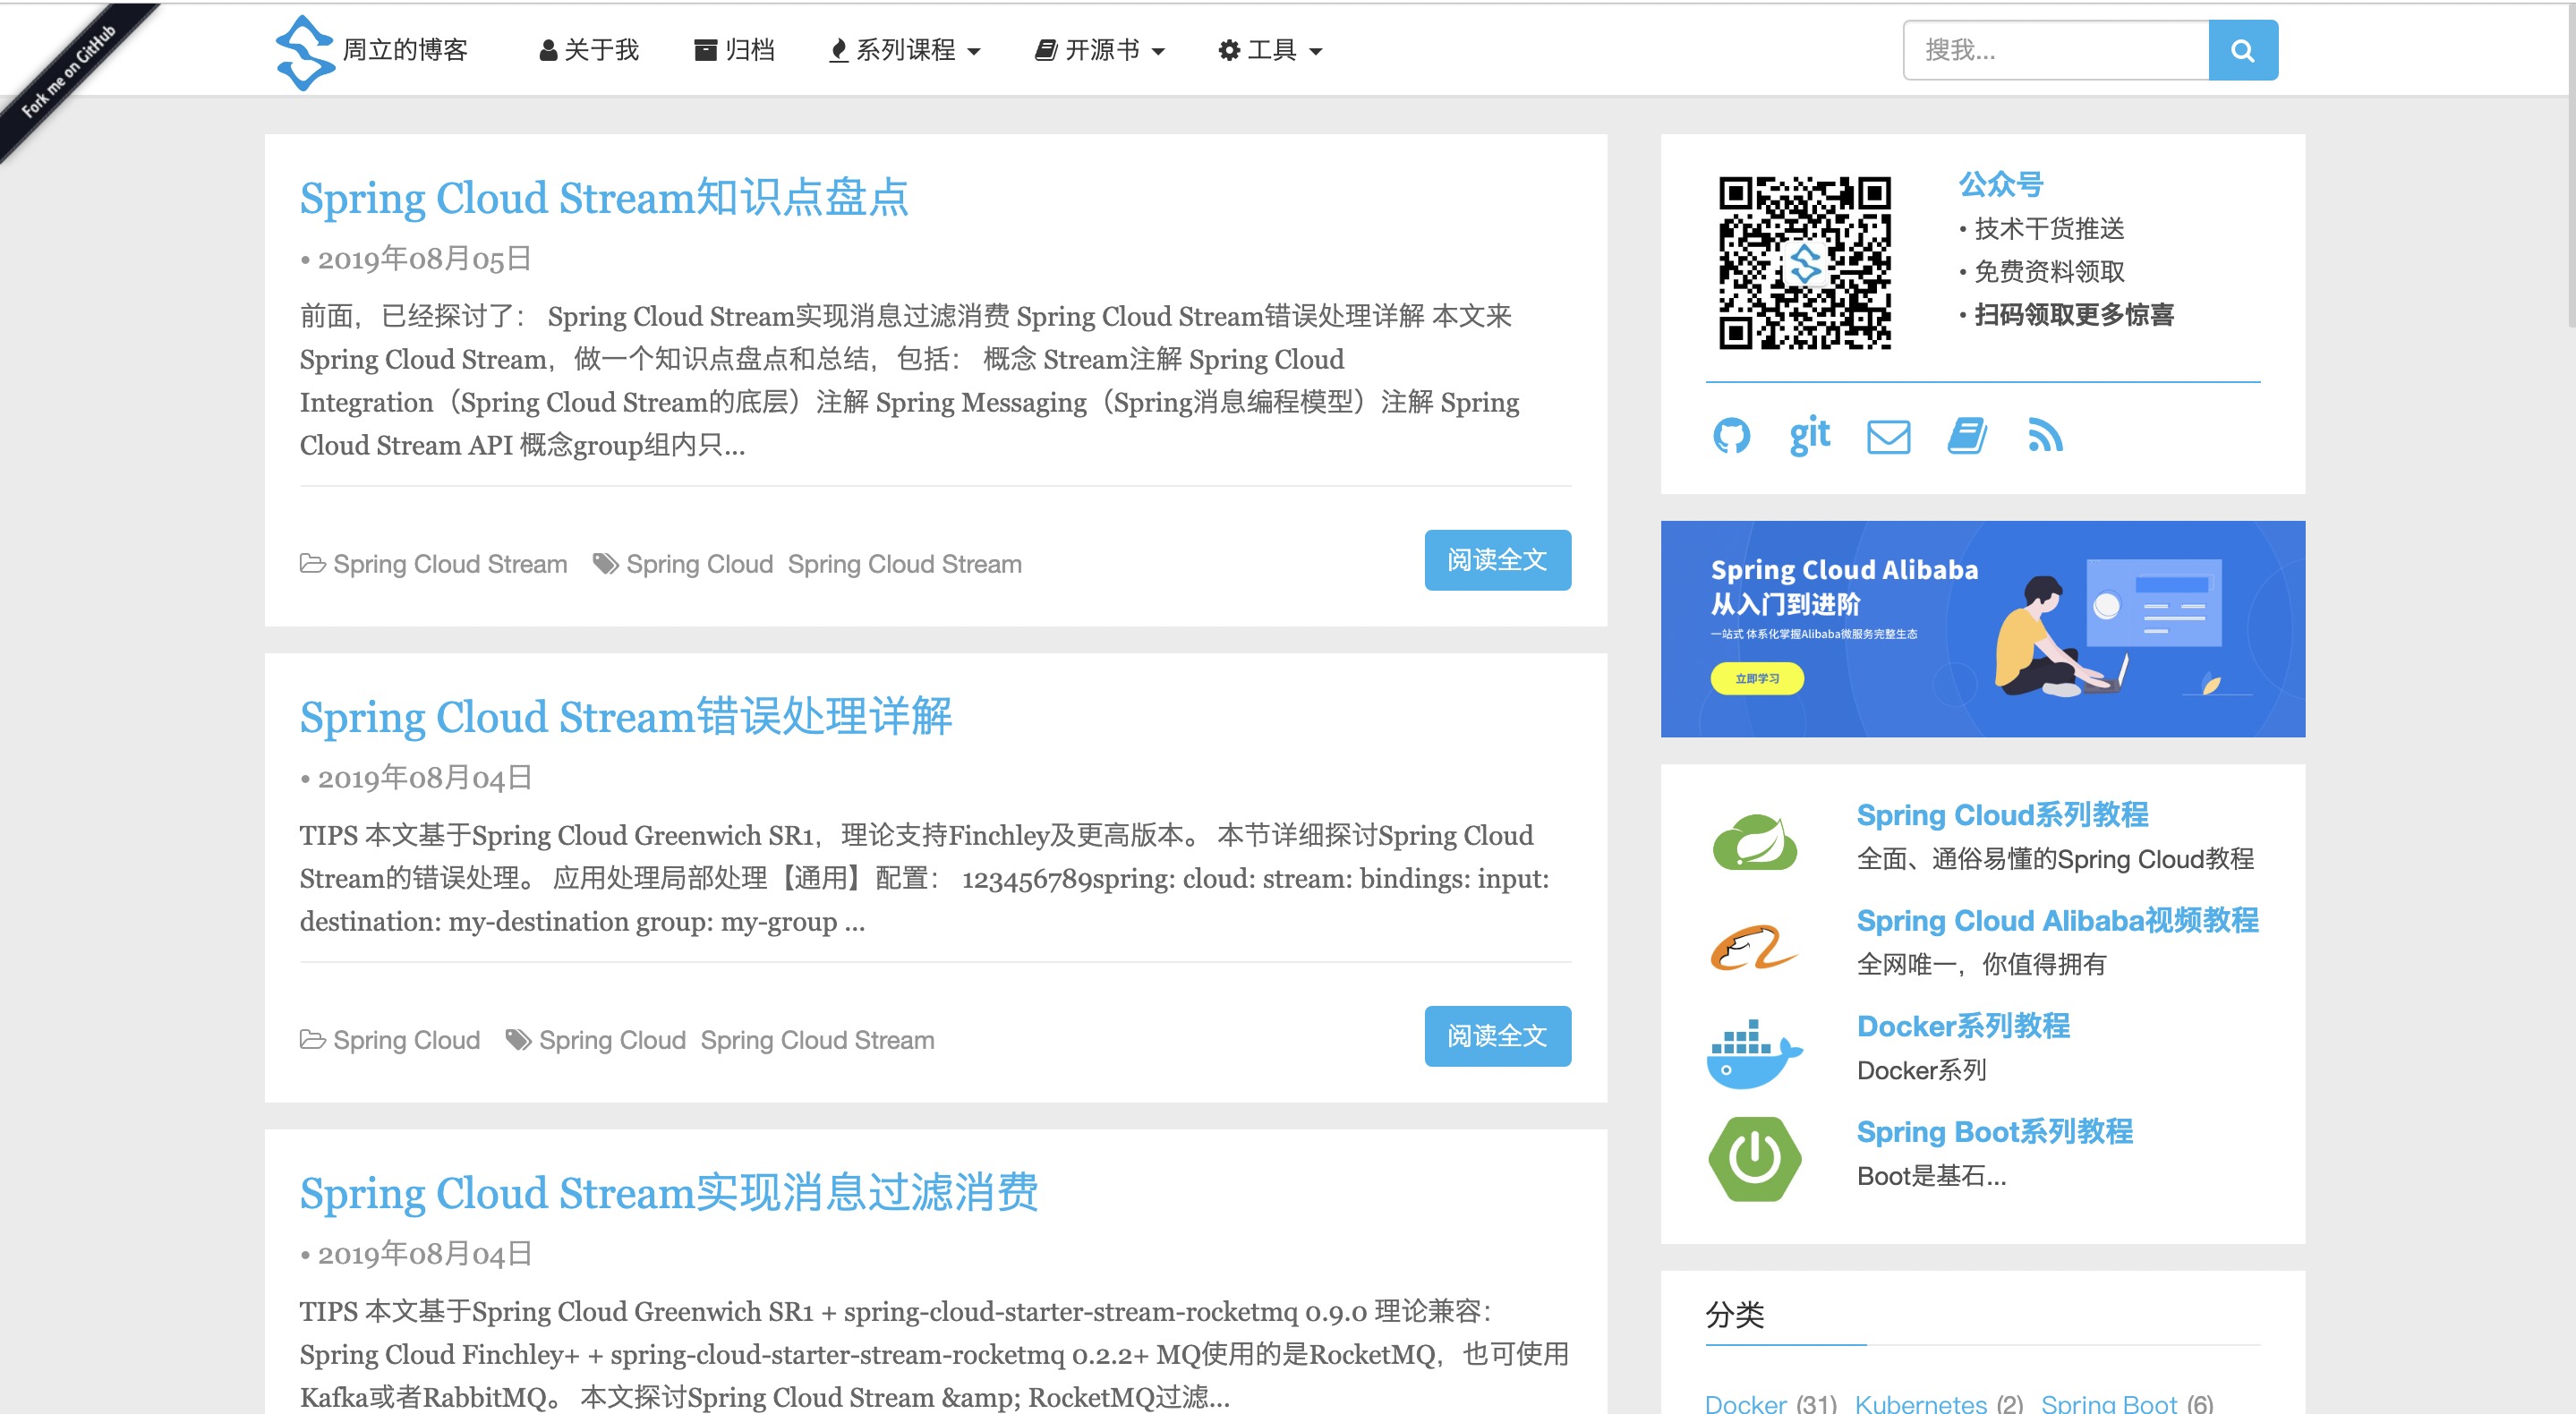Open the git icon link

(1809, 436)
